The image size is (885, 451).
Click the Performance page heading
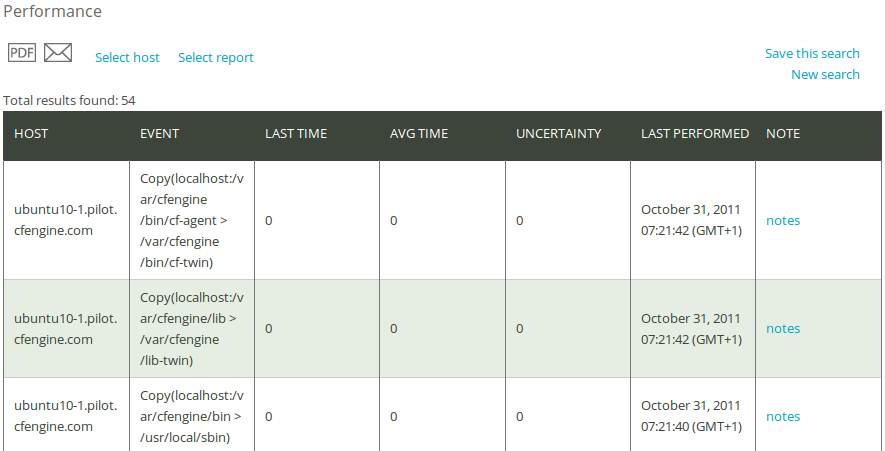click(52, 11)
